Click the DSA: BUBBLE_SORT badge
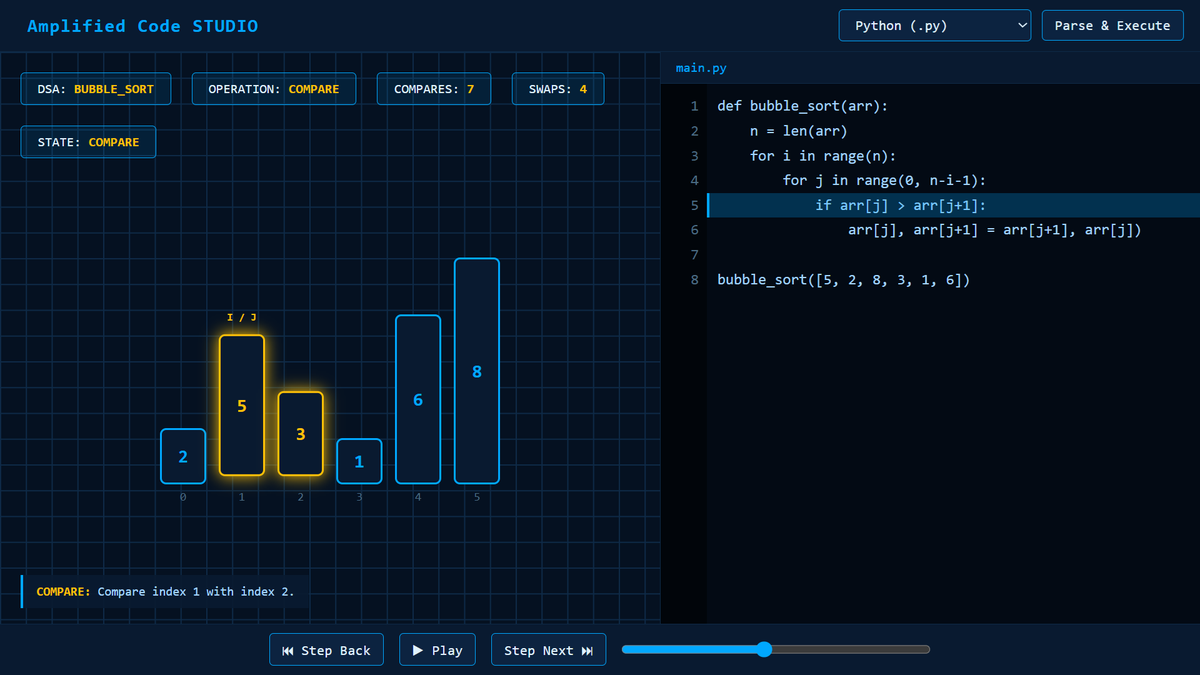This screenshot has width=1200, height=675. pos(96,89)
